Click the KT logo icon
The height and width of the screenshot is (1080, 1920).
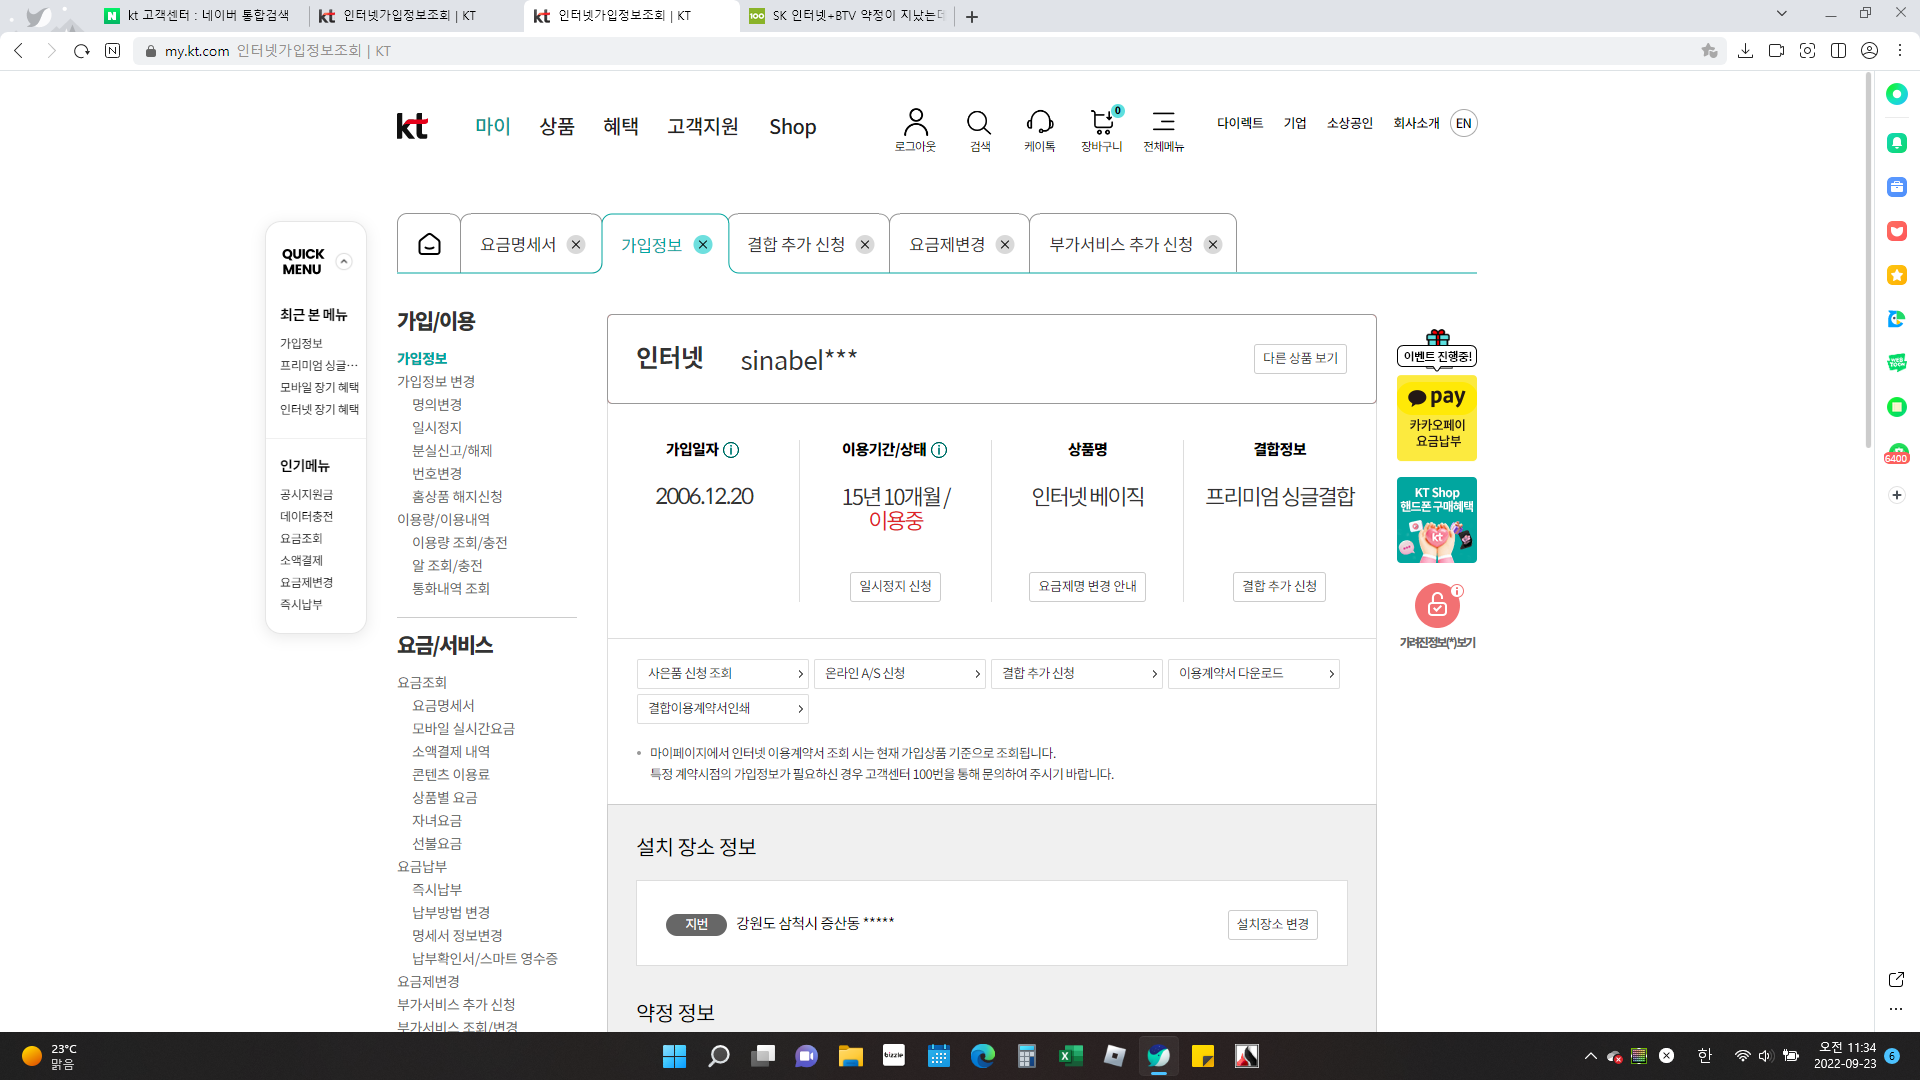coord(412,126)
